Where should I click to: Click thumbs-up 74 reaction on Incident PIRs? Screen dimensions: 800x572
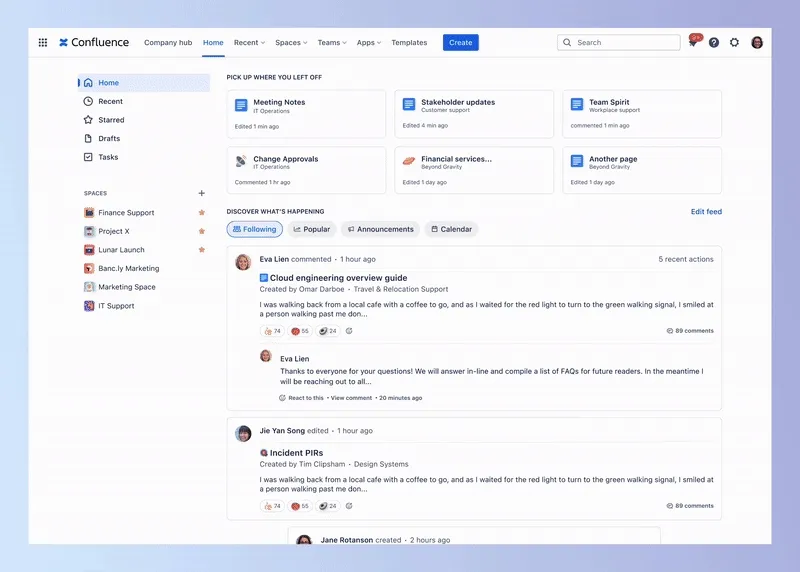click(x=272, y=506)
